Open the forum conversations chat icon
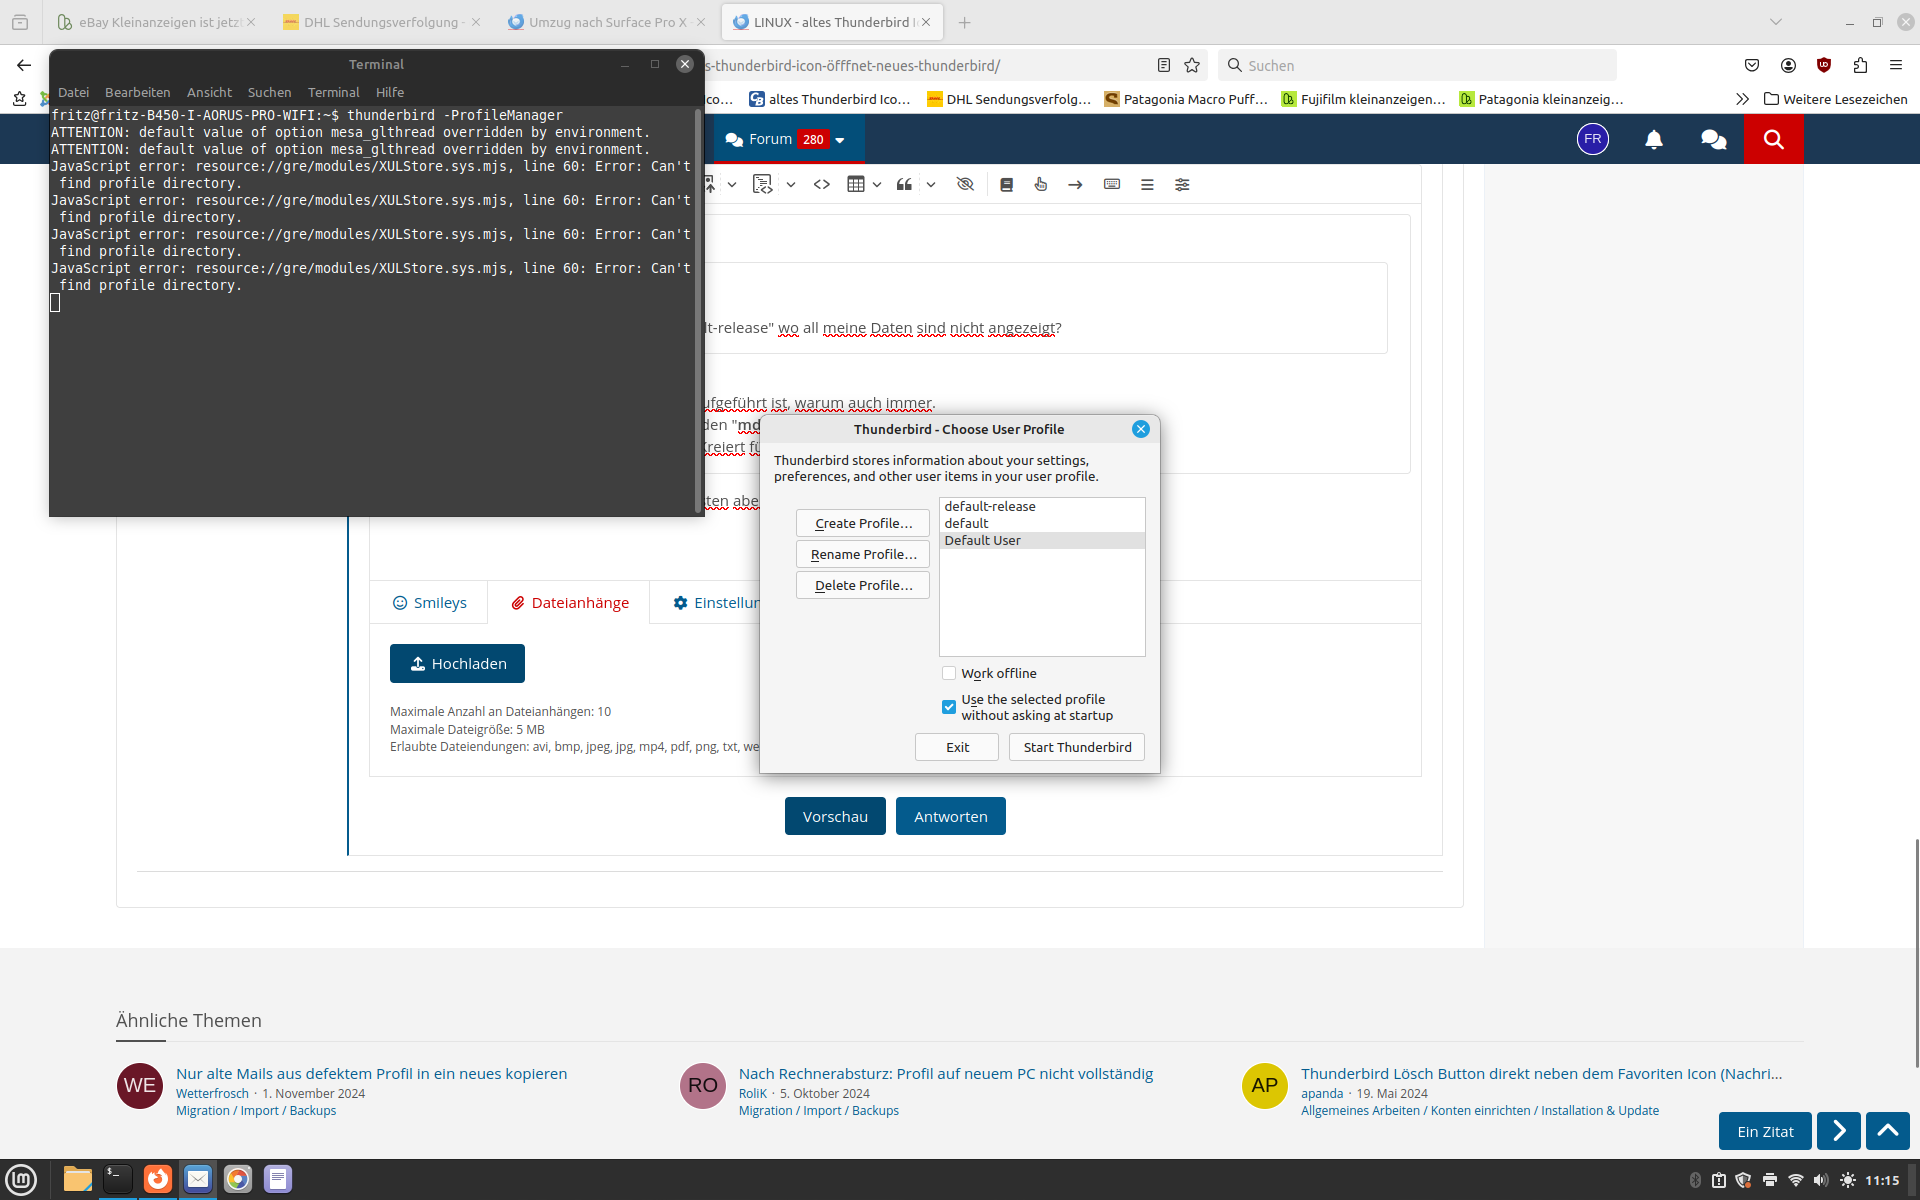This screenshot has height=1200, width=1920. [x=1713, y=139]
